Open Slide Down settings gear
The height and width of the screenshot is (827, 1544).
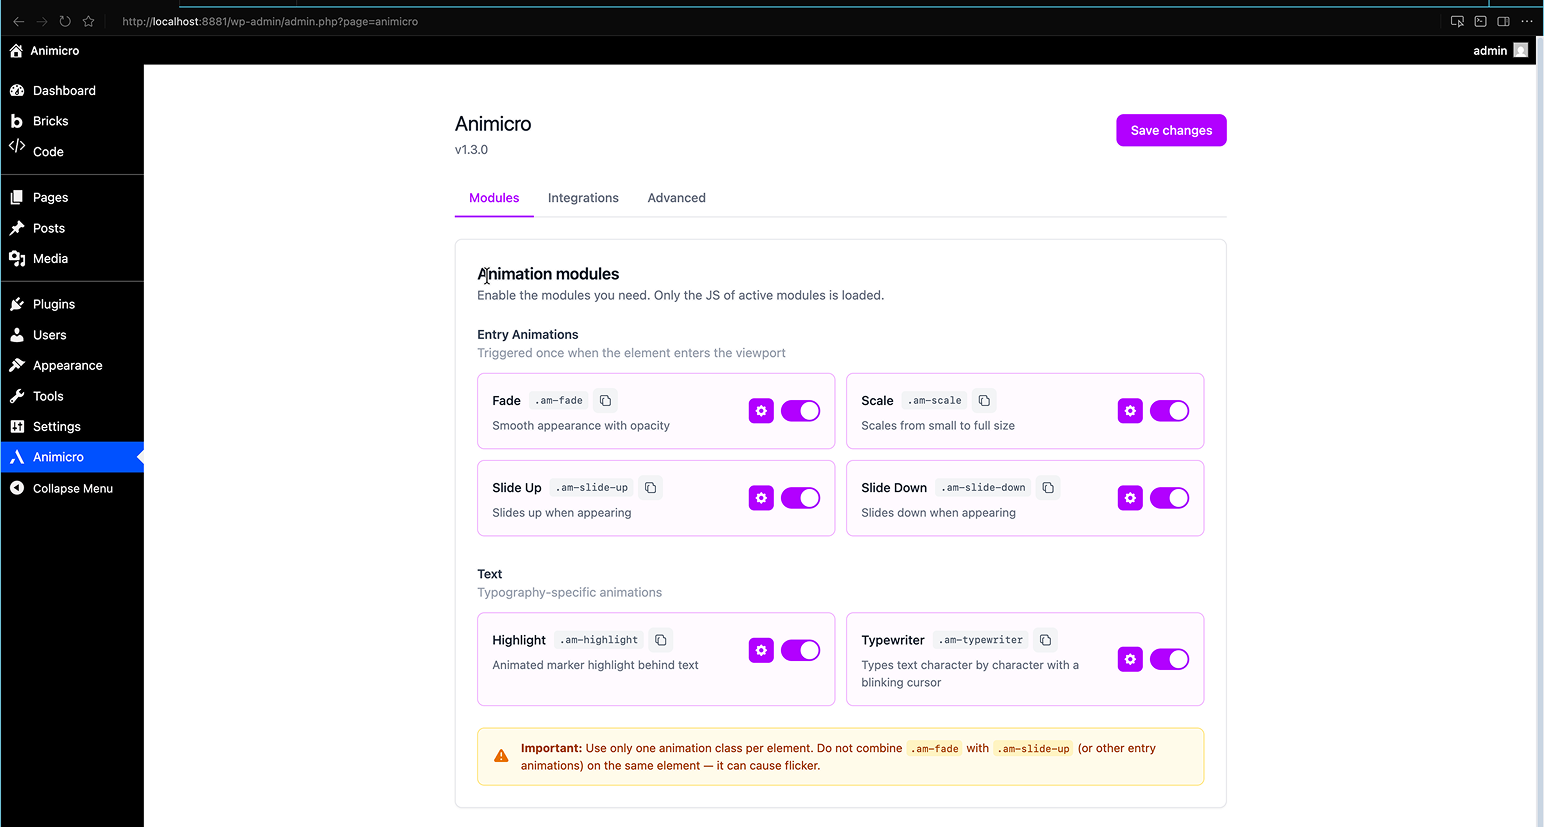[x=1130, y=498]
